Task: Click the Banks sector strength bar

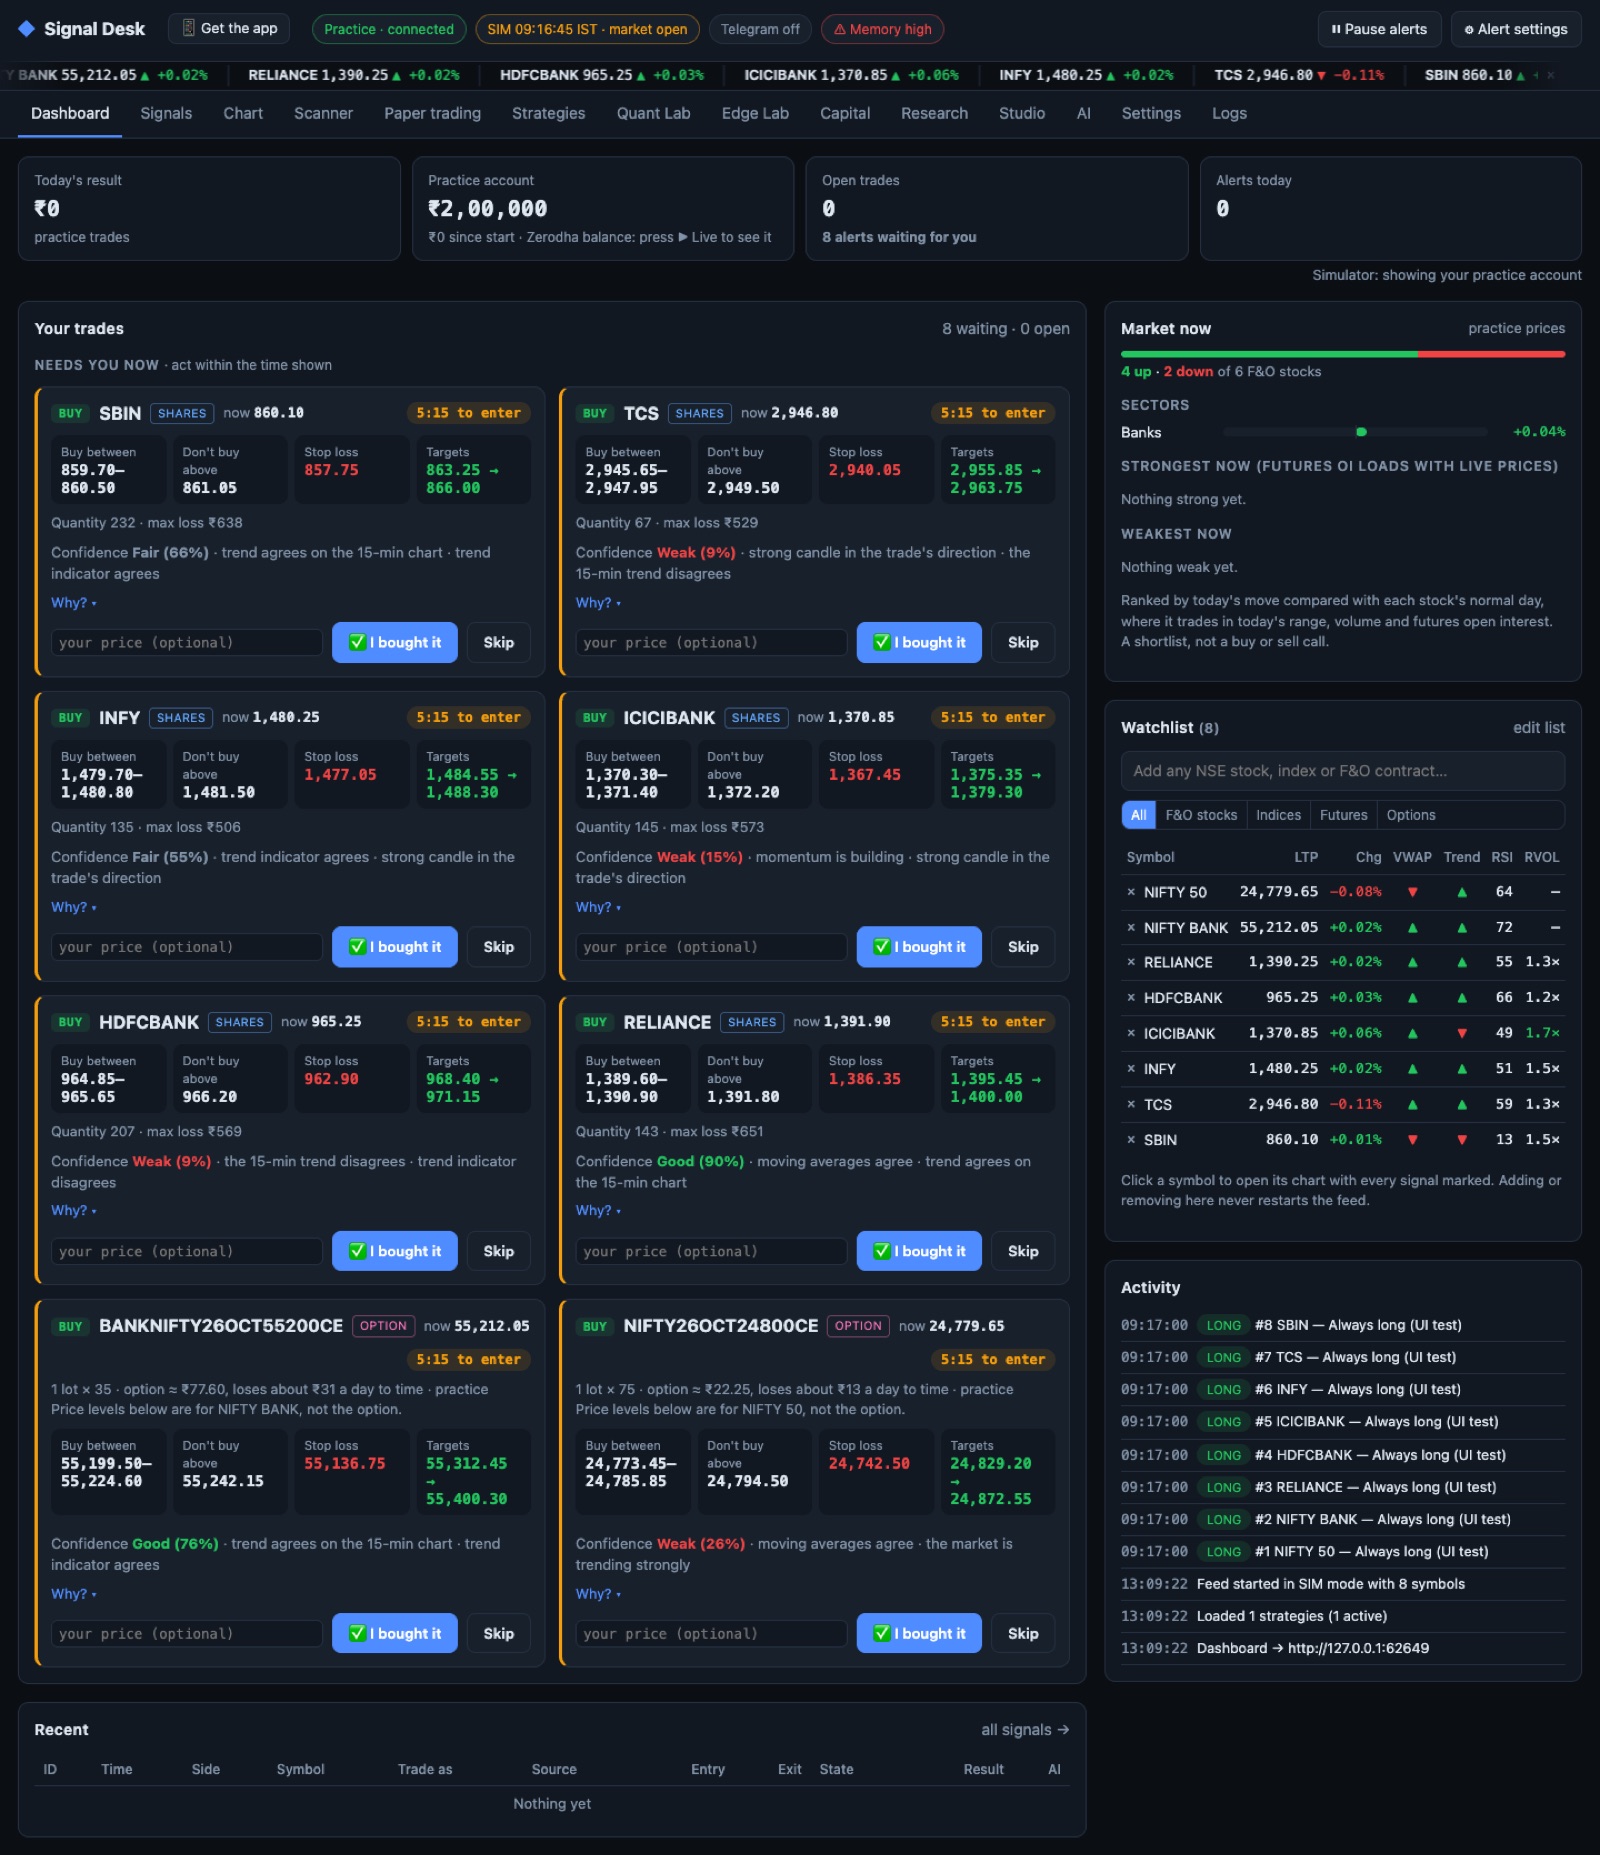Action: [1355, 432]
